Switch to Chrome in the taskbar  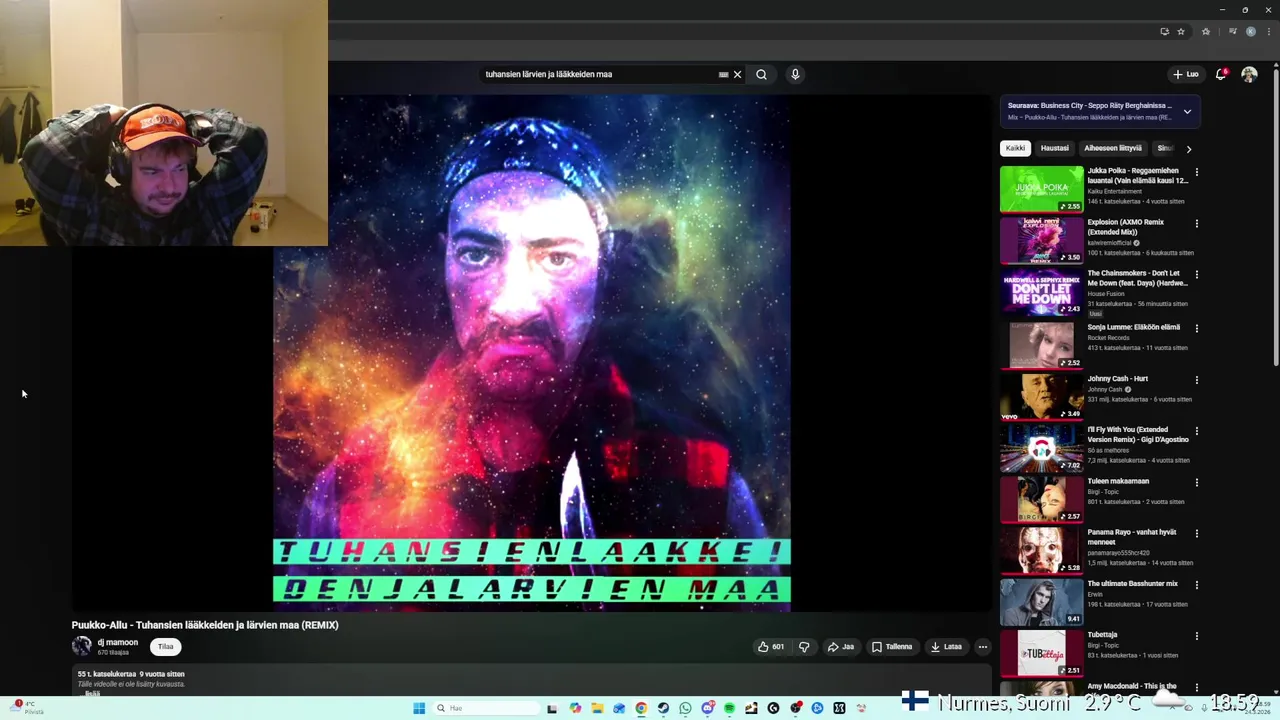641,708
